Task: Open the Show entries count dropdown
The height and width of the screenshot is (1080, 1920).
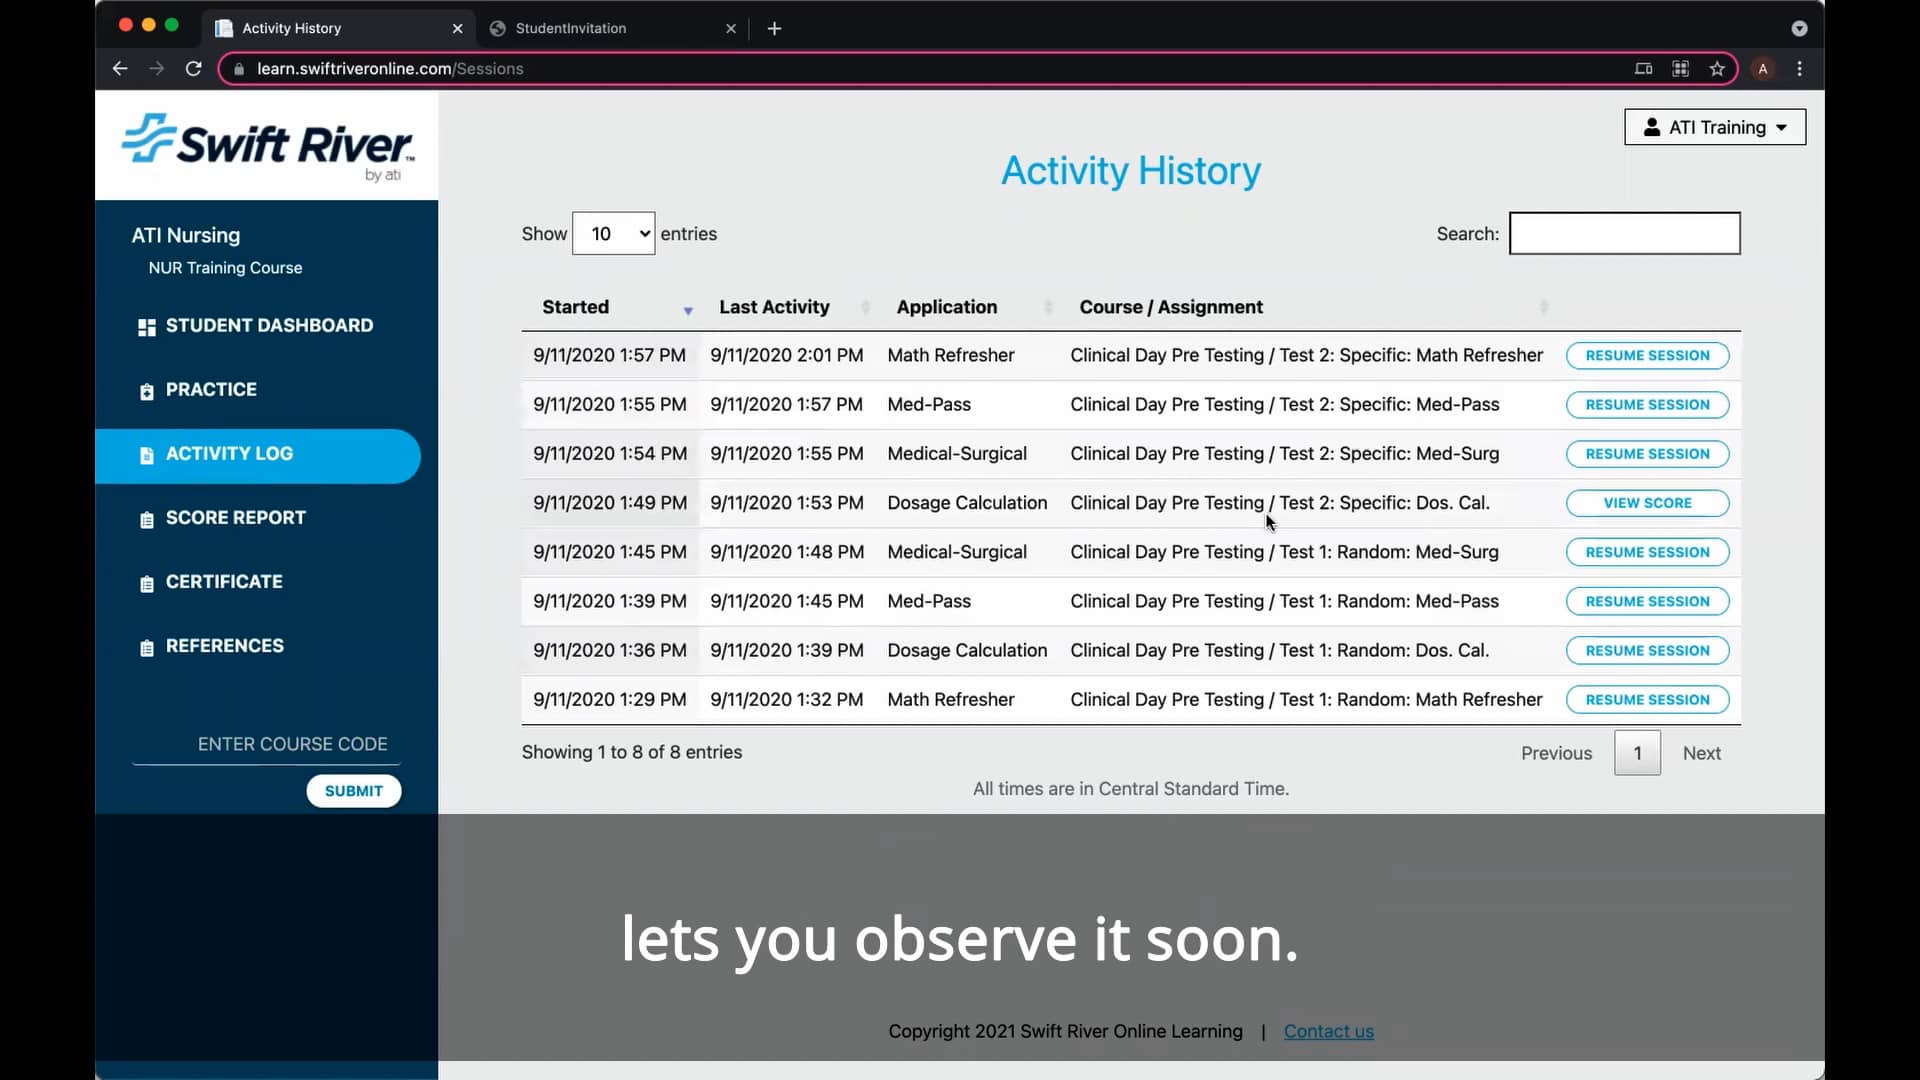Action: (x=613, y=233)
